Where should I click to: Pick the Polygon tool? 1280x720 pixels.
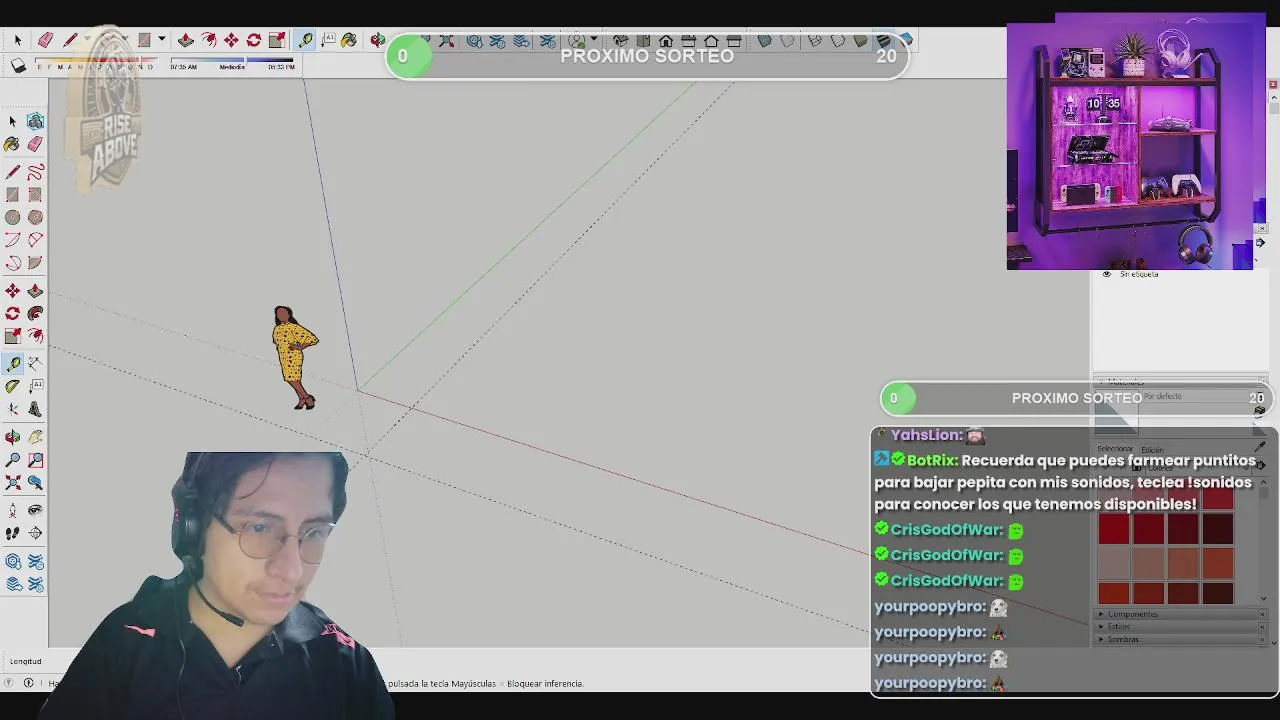click(35, 217)
